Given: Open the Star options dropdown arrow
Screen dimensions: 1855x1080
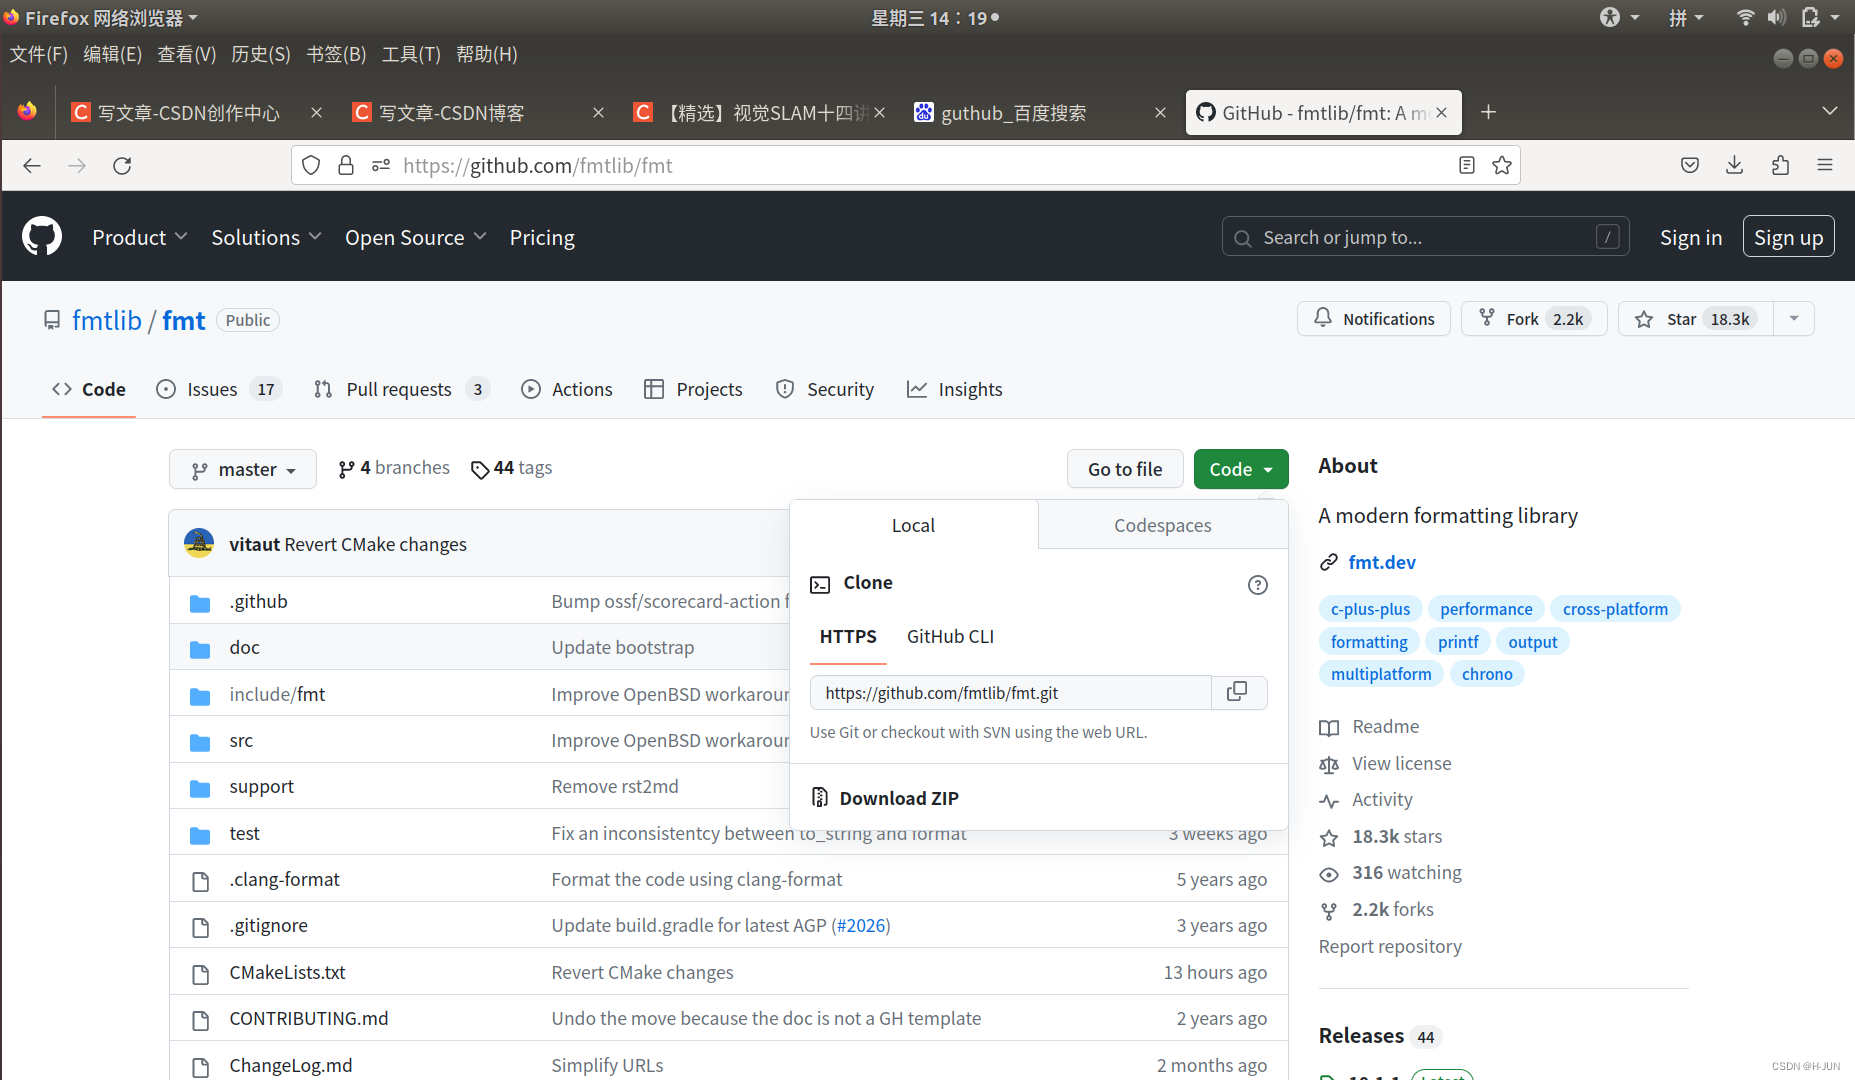Looking at the screenshot, I should pyautogui.click(x=1795, y=318).
